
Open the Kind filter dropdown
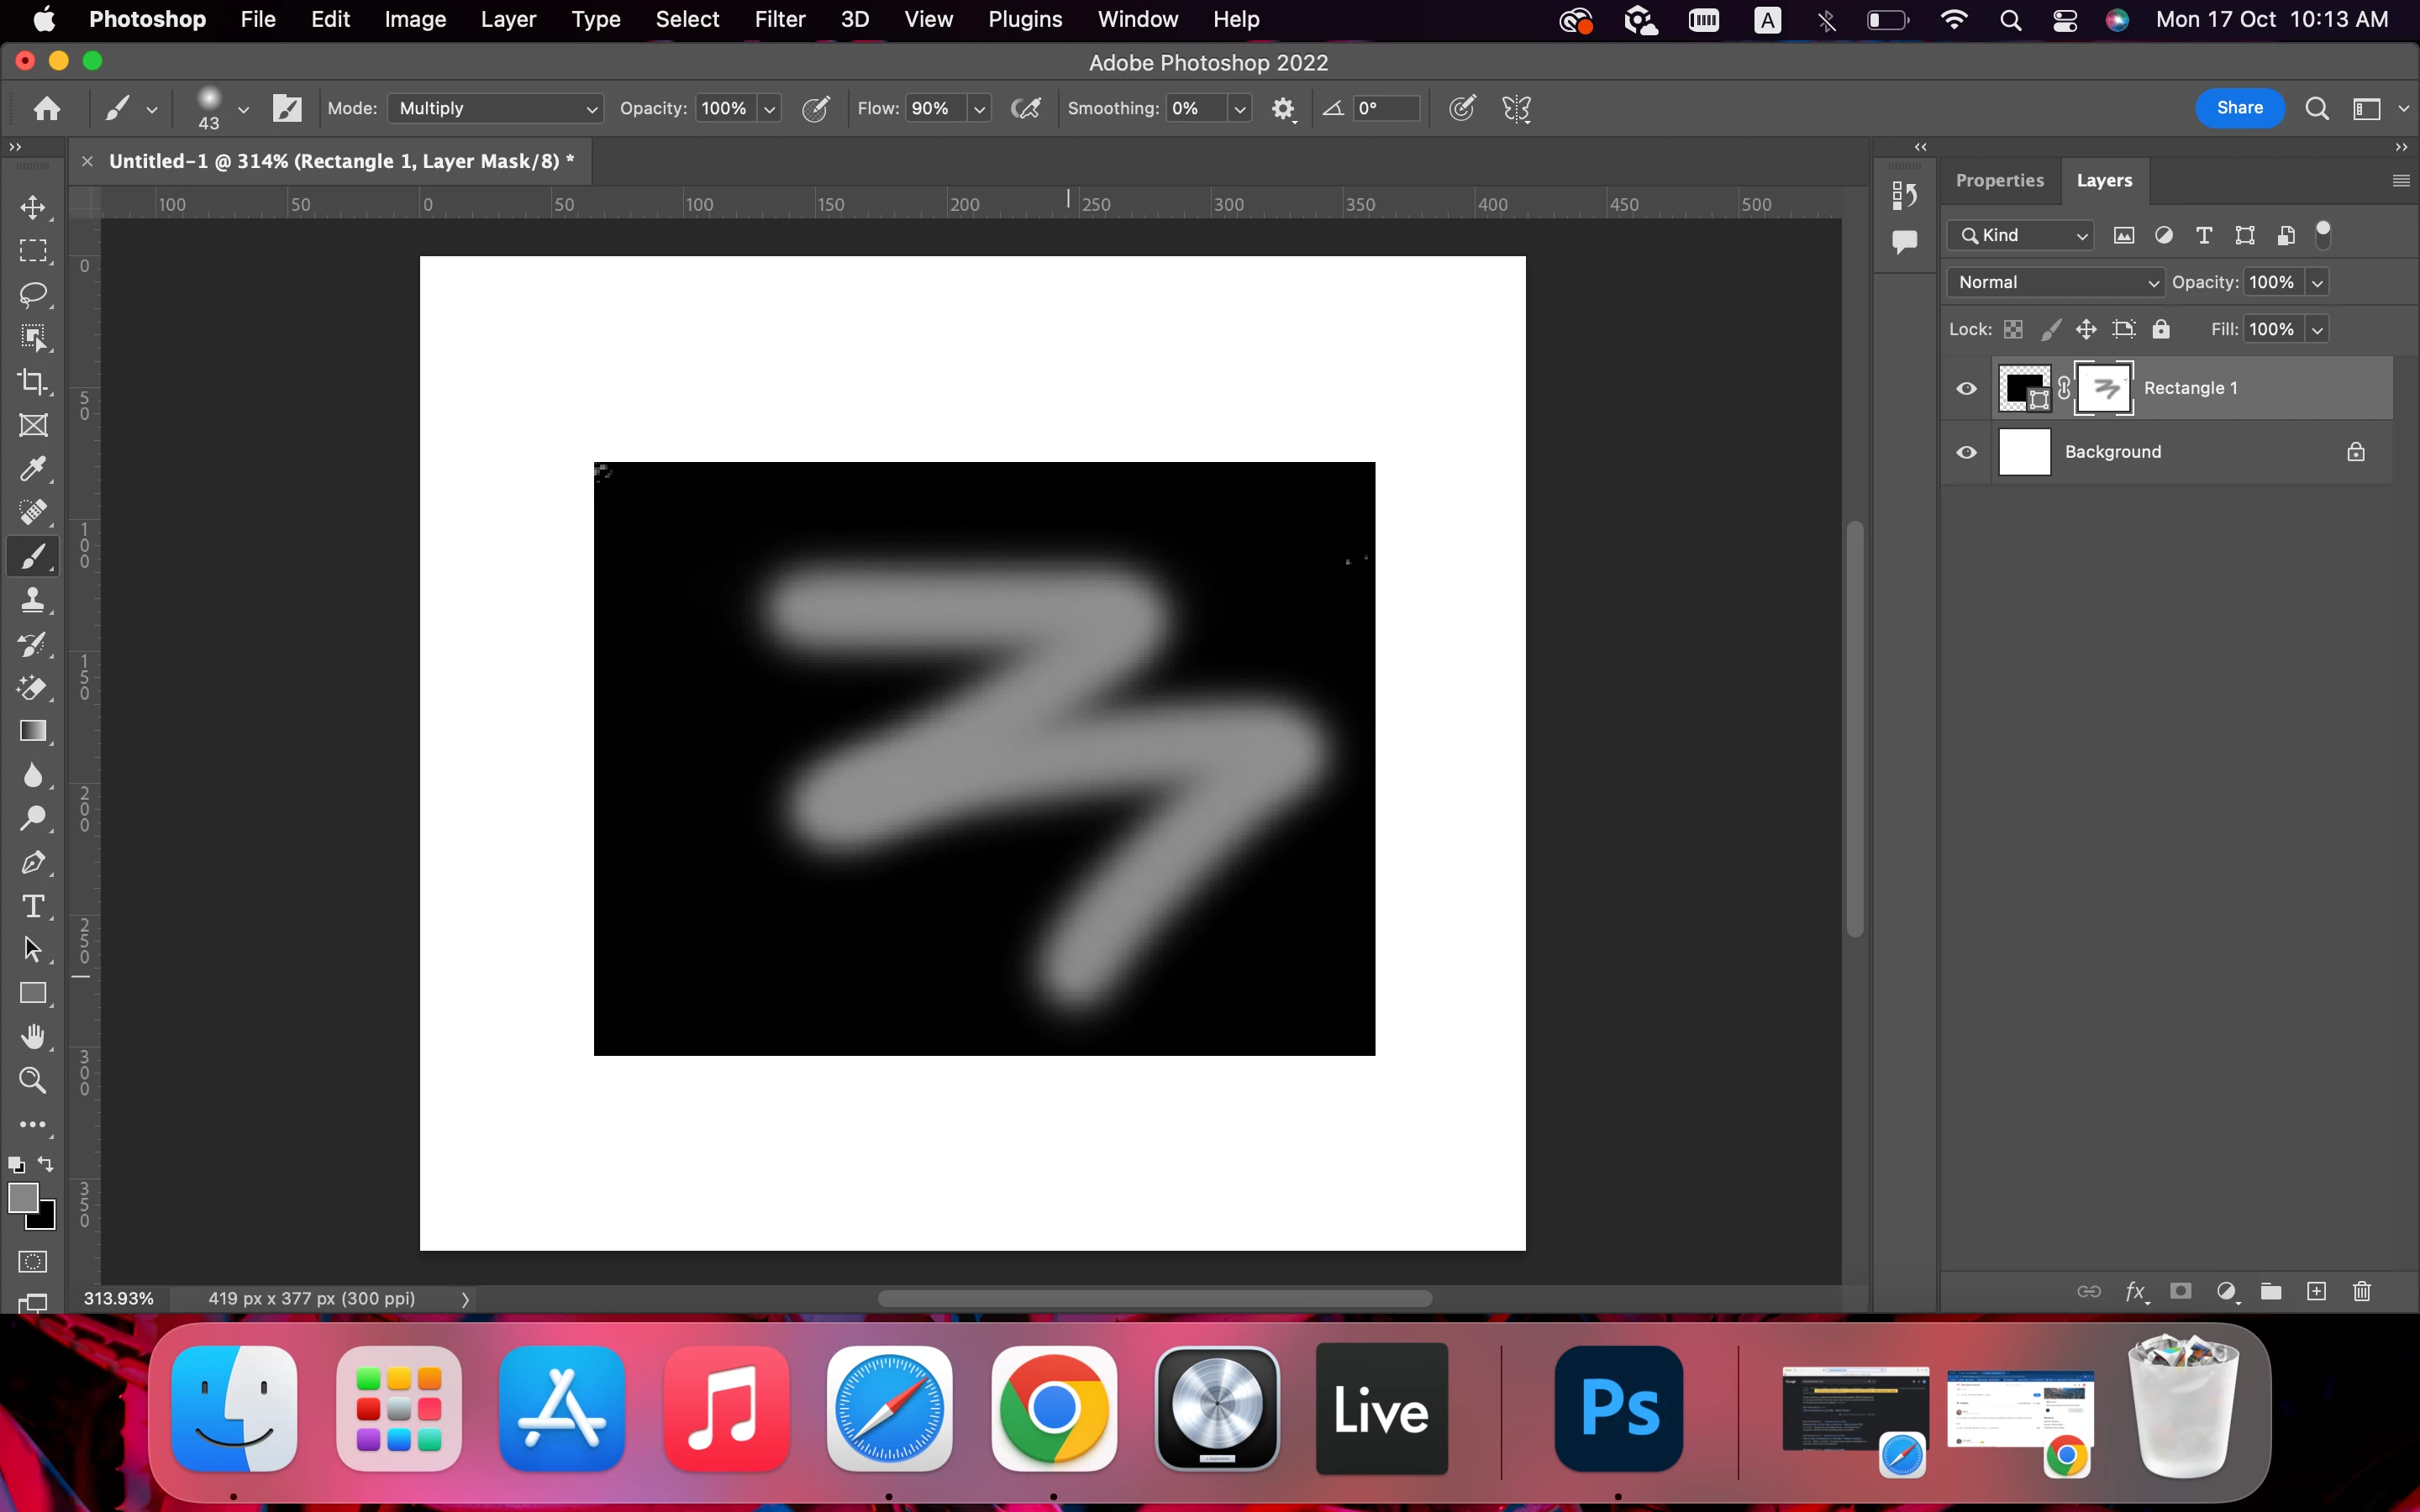(x=2022, y=235)
